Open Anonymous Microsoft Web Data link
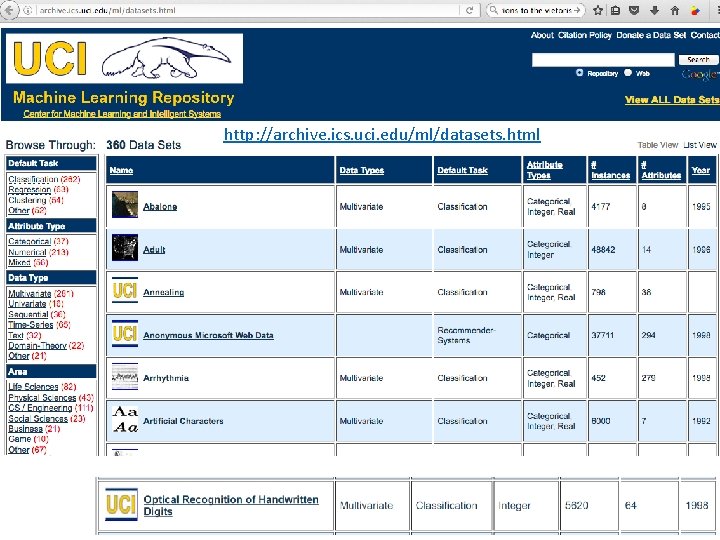 click(x=208, y=335)
